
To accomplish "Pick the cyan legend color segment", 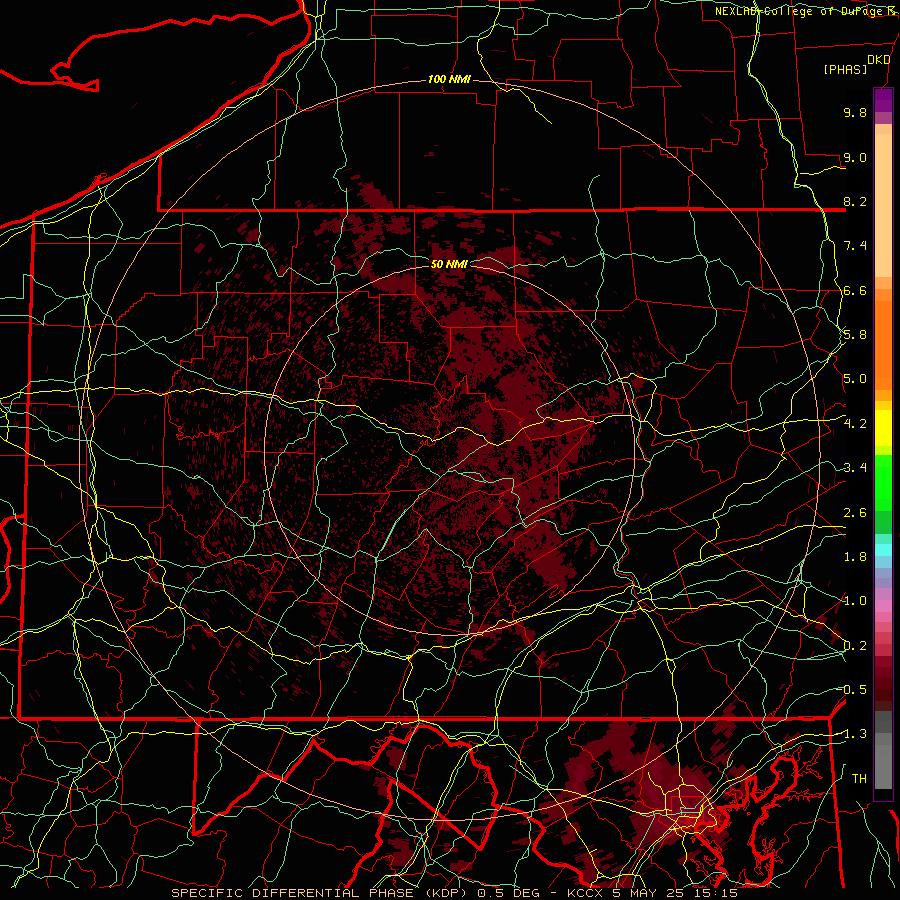I will (883, 550).
